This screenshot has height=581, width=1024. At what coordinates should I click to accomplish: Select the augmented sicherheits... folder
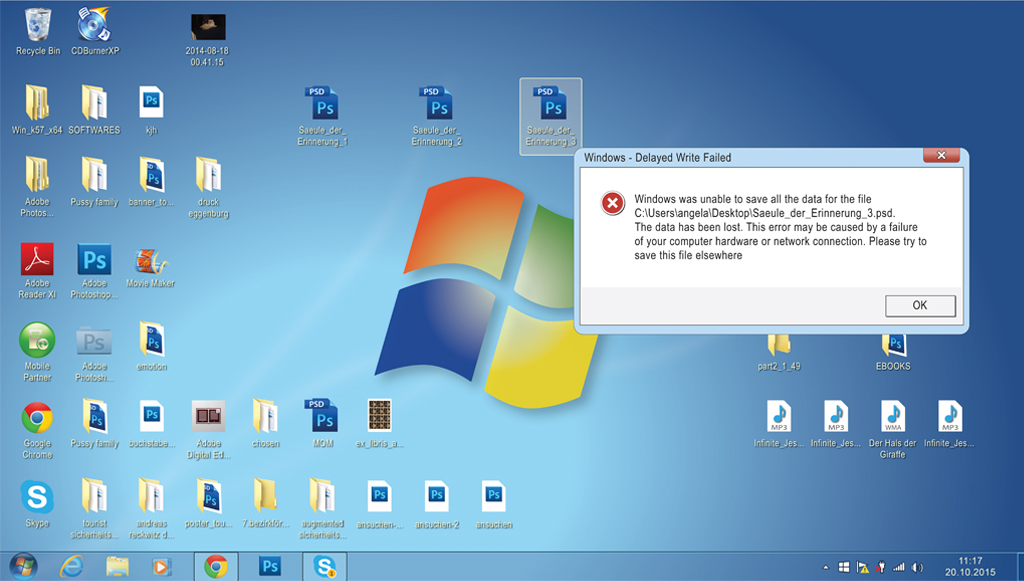click(323, 509)
